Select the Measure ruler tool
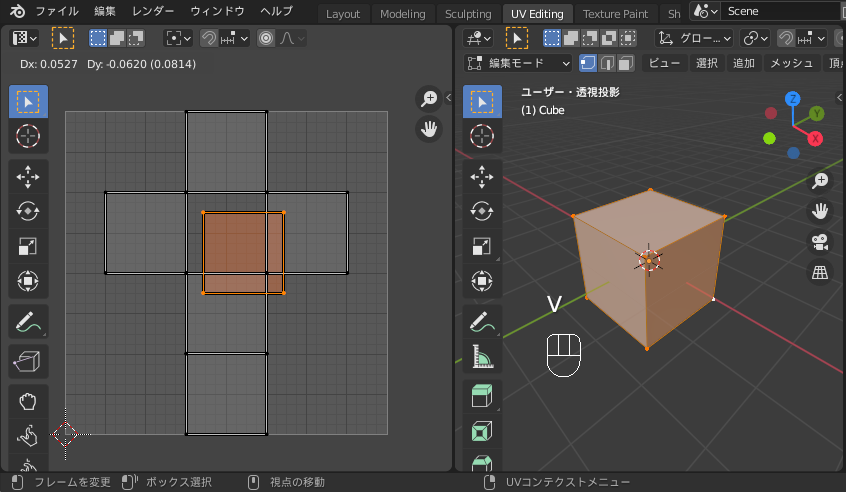The width and height of the screenshot is (846, 492). pyautogui.click(x=482, y=356)
